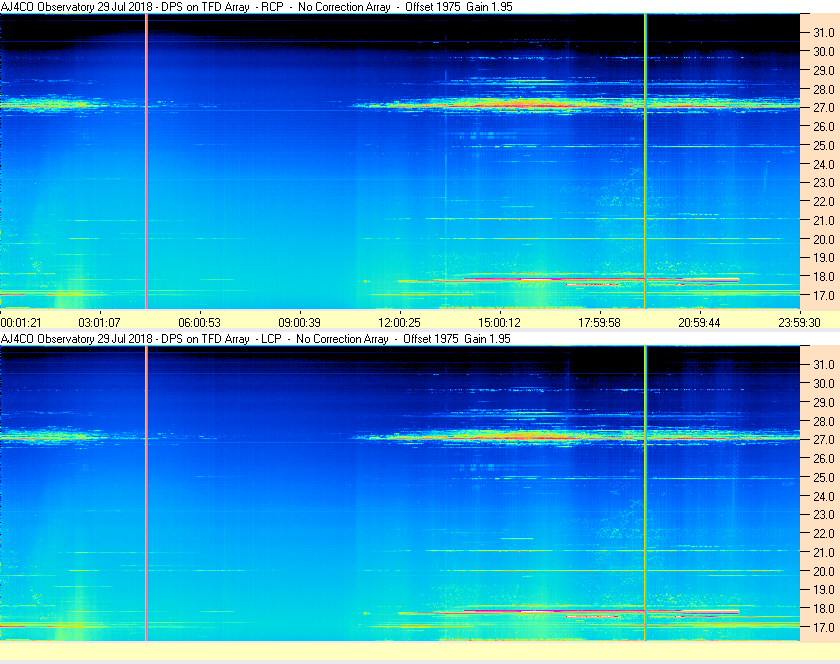This screenshot has height=664, width=840.
Task: Click time label 06:00:53
Action: click(x=199, y=323)
